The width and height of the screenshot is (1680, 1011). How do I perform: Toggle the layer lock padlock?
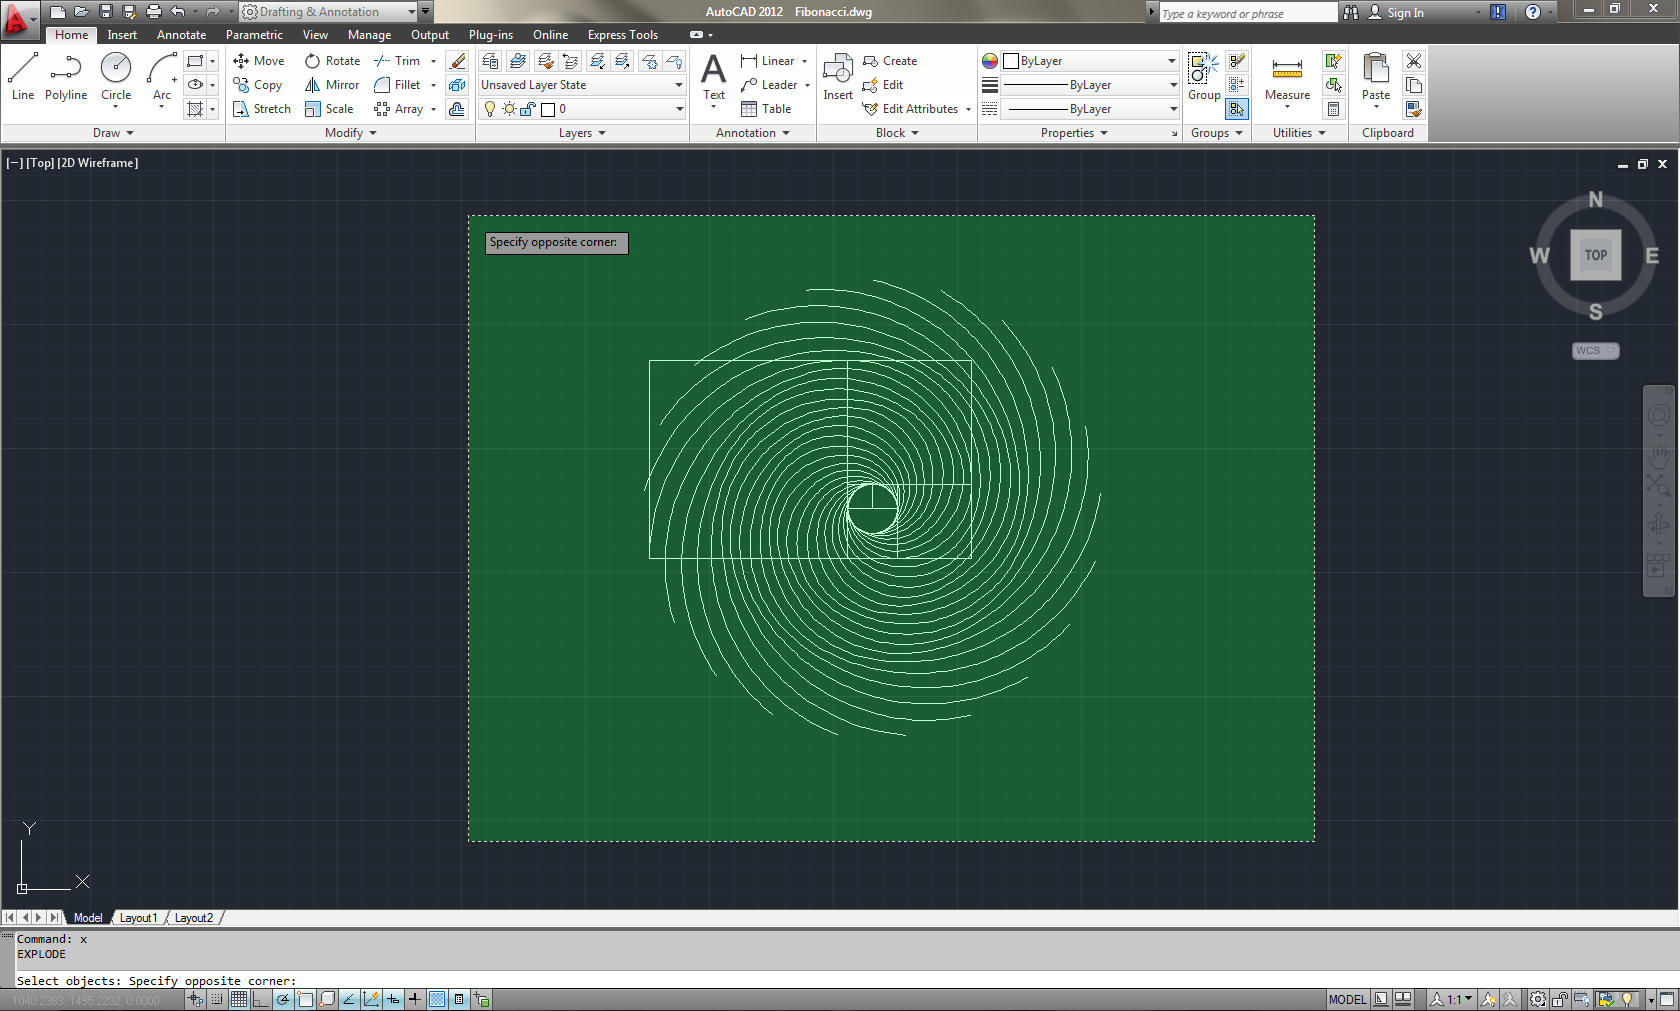tap(527, 109)
